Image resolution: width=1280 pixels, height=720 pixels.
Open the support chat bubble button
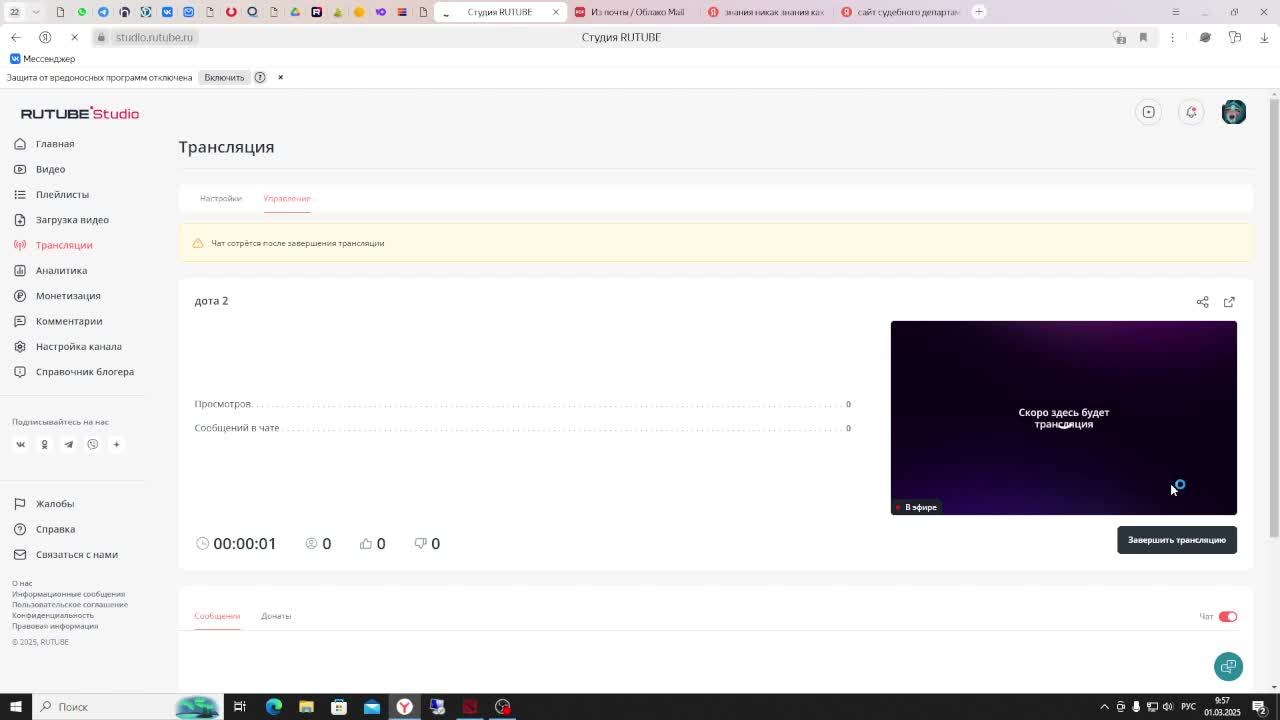click(1228, 666)
